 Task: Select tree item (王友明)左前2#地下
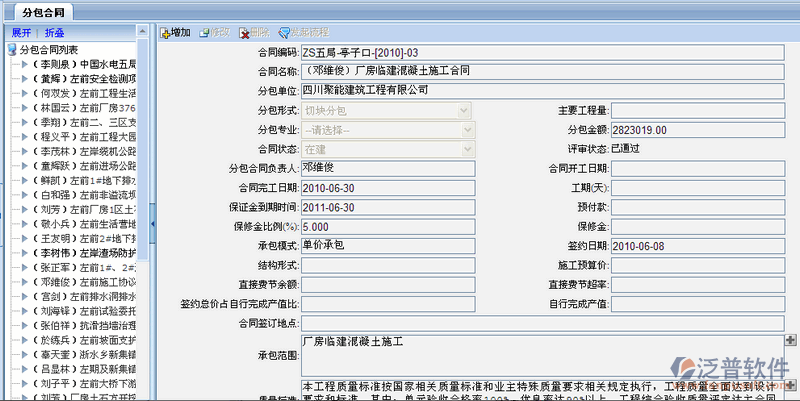84,239
